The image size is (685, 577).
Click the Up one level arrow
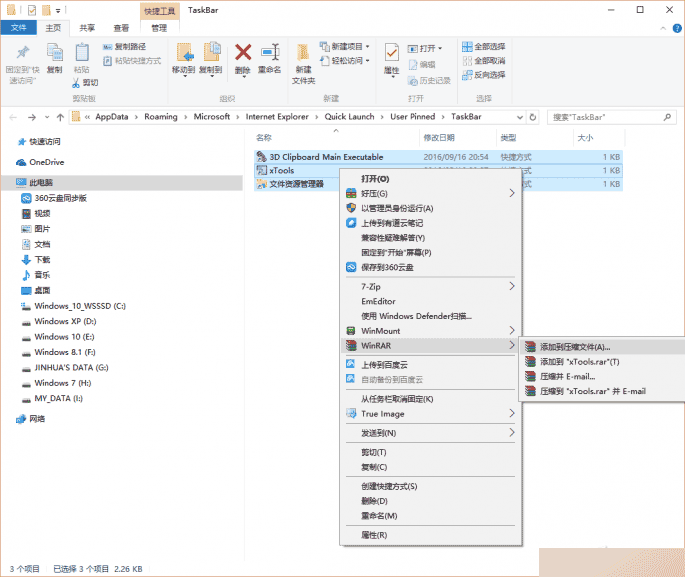pyautogui.click(x=60, y=117)
